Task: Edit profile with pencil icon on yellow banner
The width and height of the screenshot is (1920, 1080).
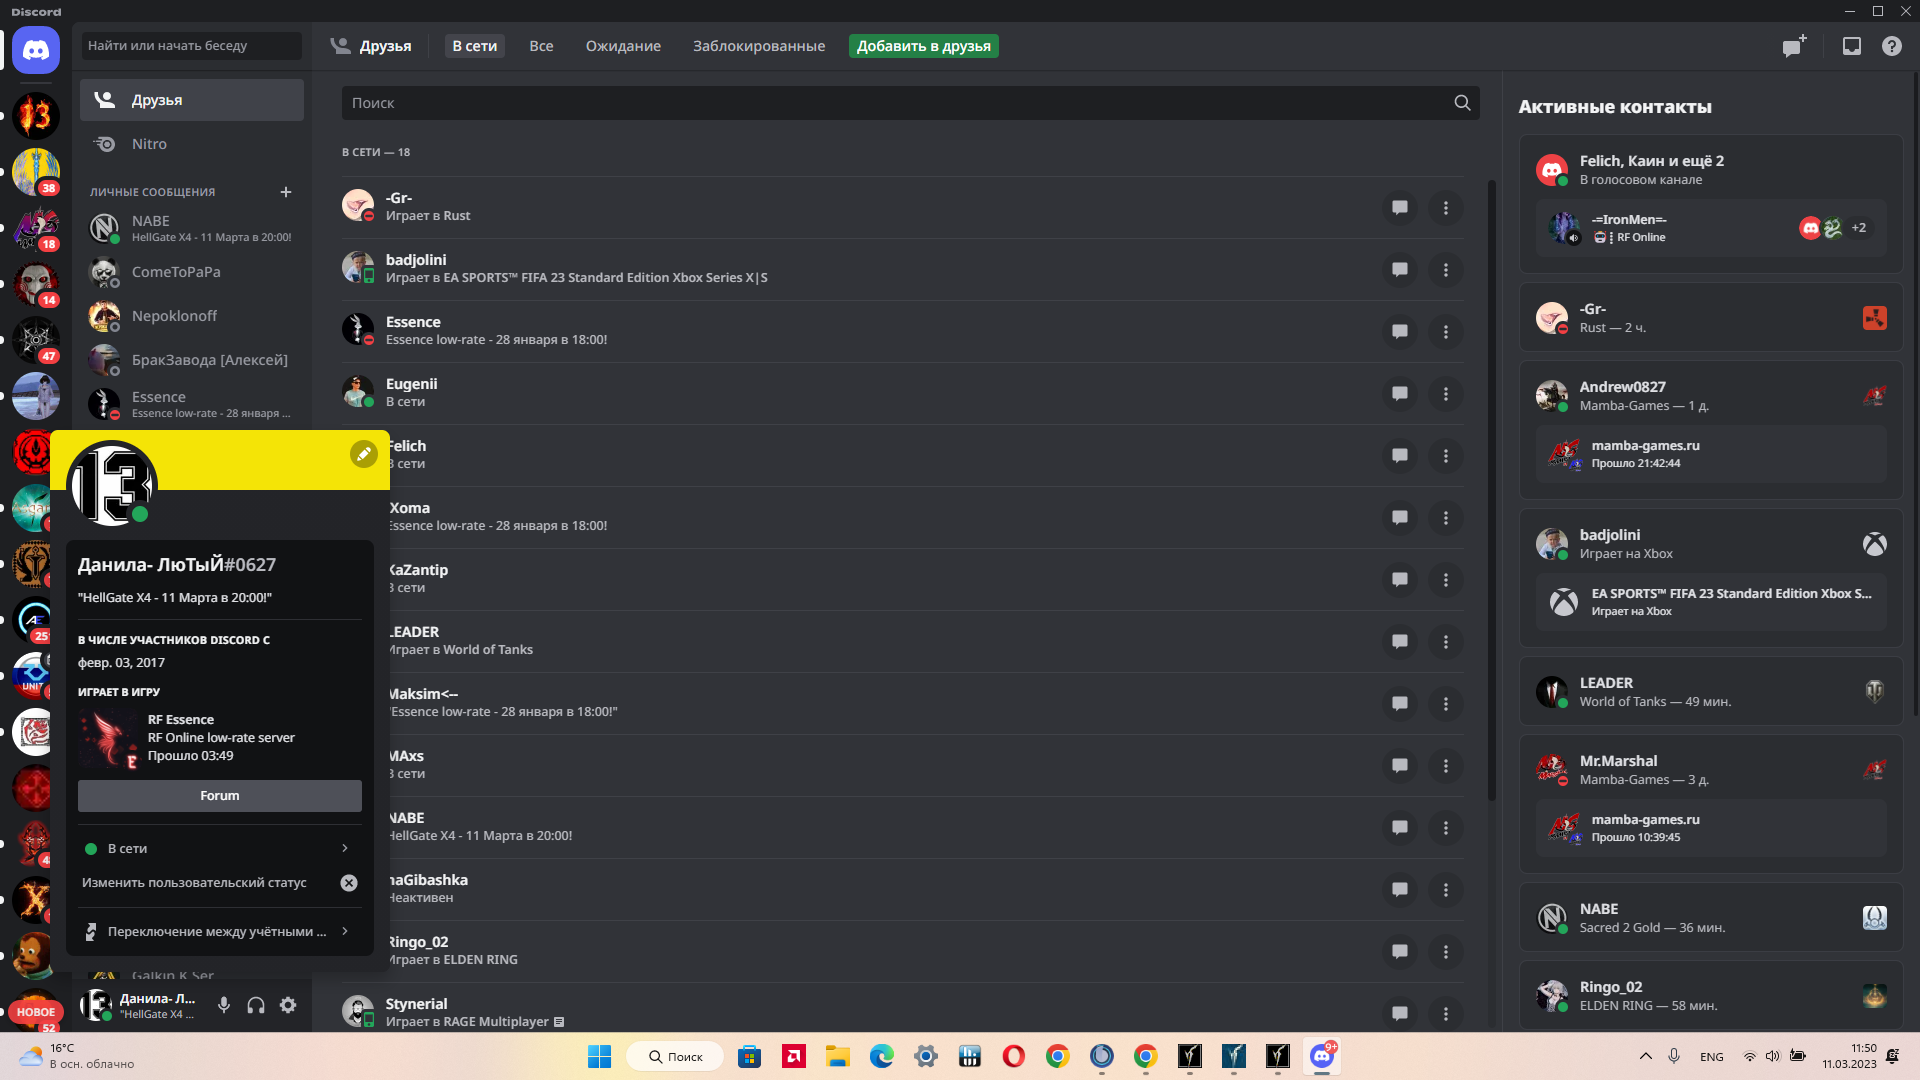Action: point(363,454)
